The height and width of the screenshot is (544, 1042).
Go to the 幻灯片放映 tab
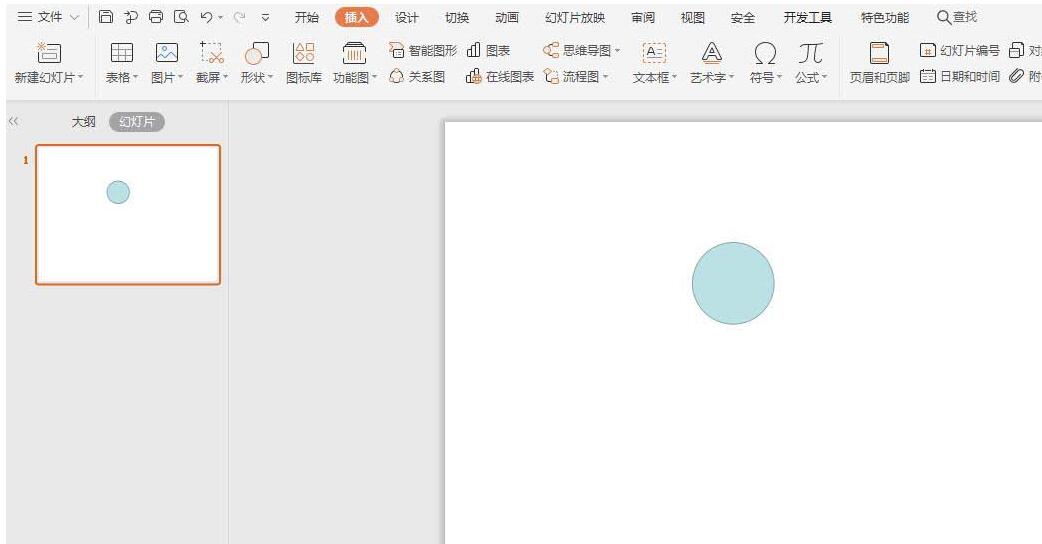(575, 17)
